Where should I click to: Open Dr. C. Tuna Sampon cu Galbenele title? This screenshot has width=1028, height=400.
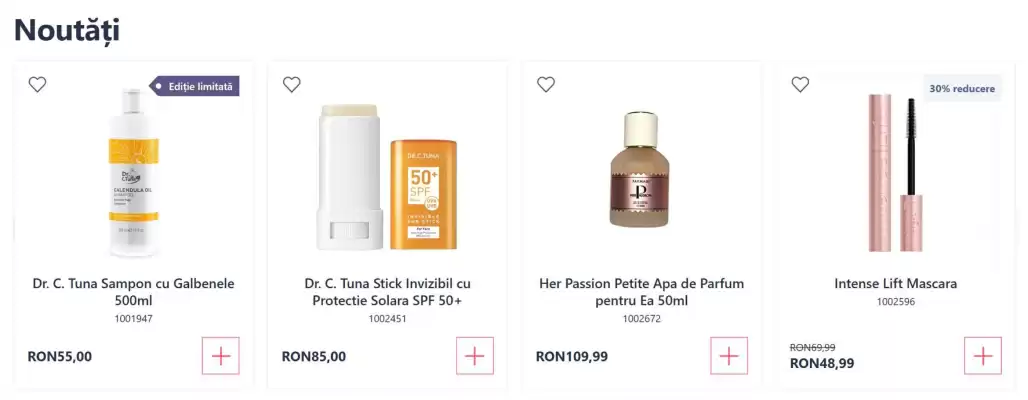[133, 292]
